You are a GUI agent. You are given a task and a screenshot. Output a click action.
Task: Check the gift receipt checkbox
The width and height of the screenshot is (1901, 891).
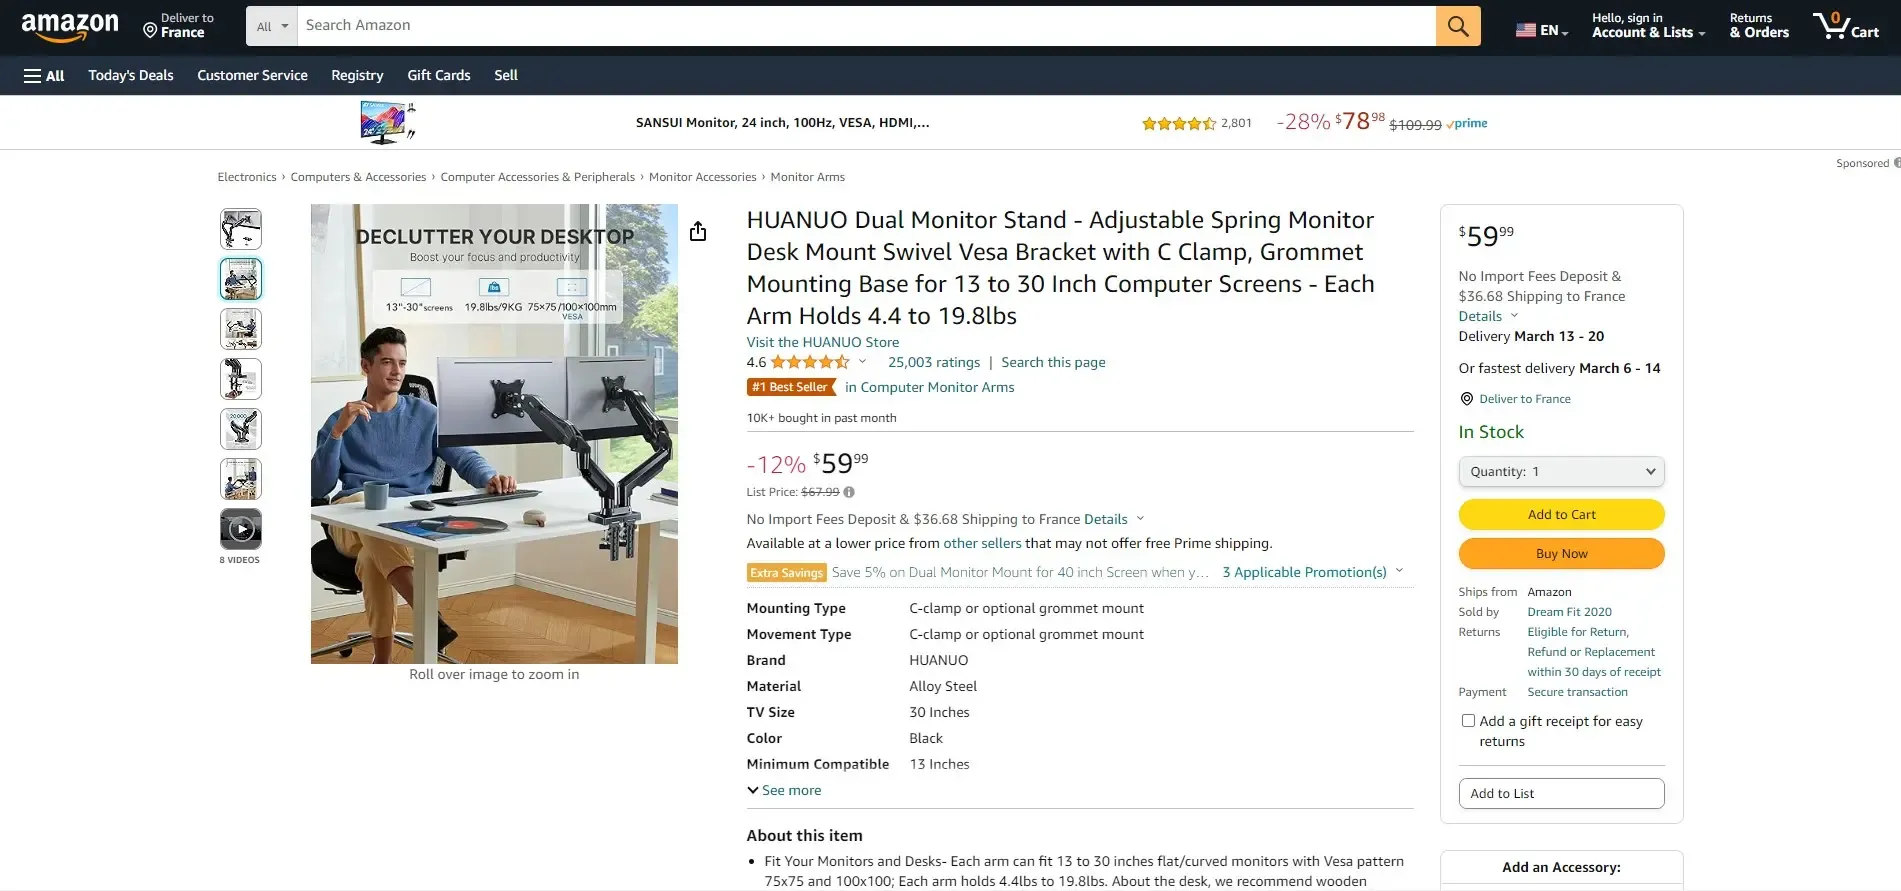[1468, 720]
